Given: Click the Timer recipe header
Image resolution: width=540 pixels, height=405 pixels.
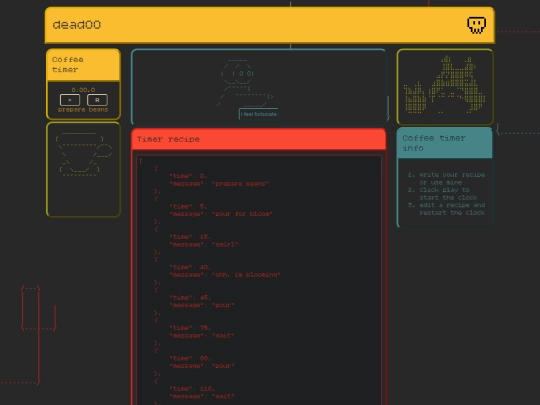Looking at the screenshot, I should pos(258,139).
